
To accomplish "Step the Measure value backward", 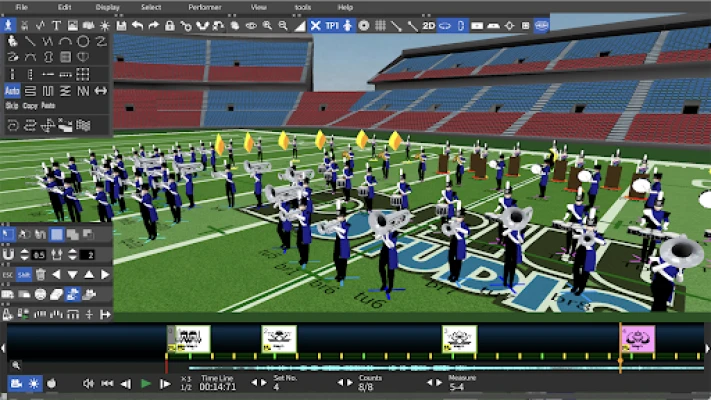I will coord(429,383).
